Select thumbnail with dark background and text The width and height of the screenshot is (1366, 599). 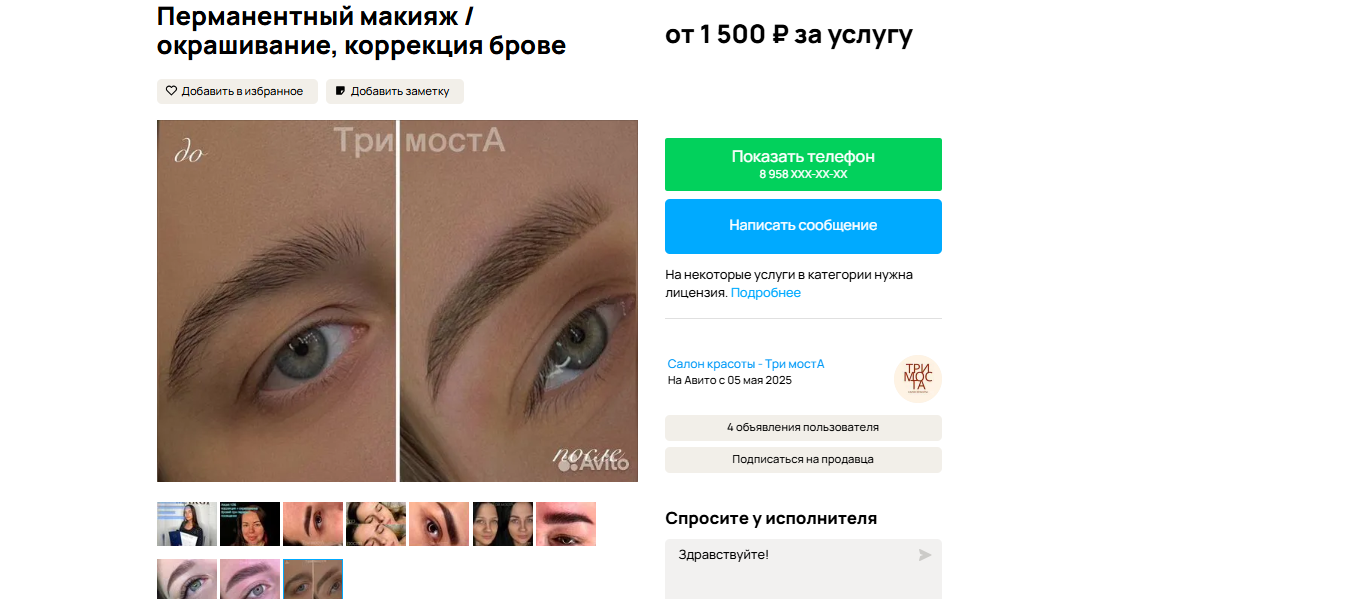pos(250,524)
